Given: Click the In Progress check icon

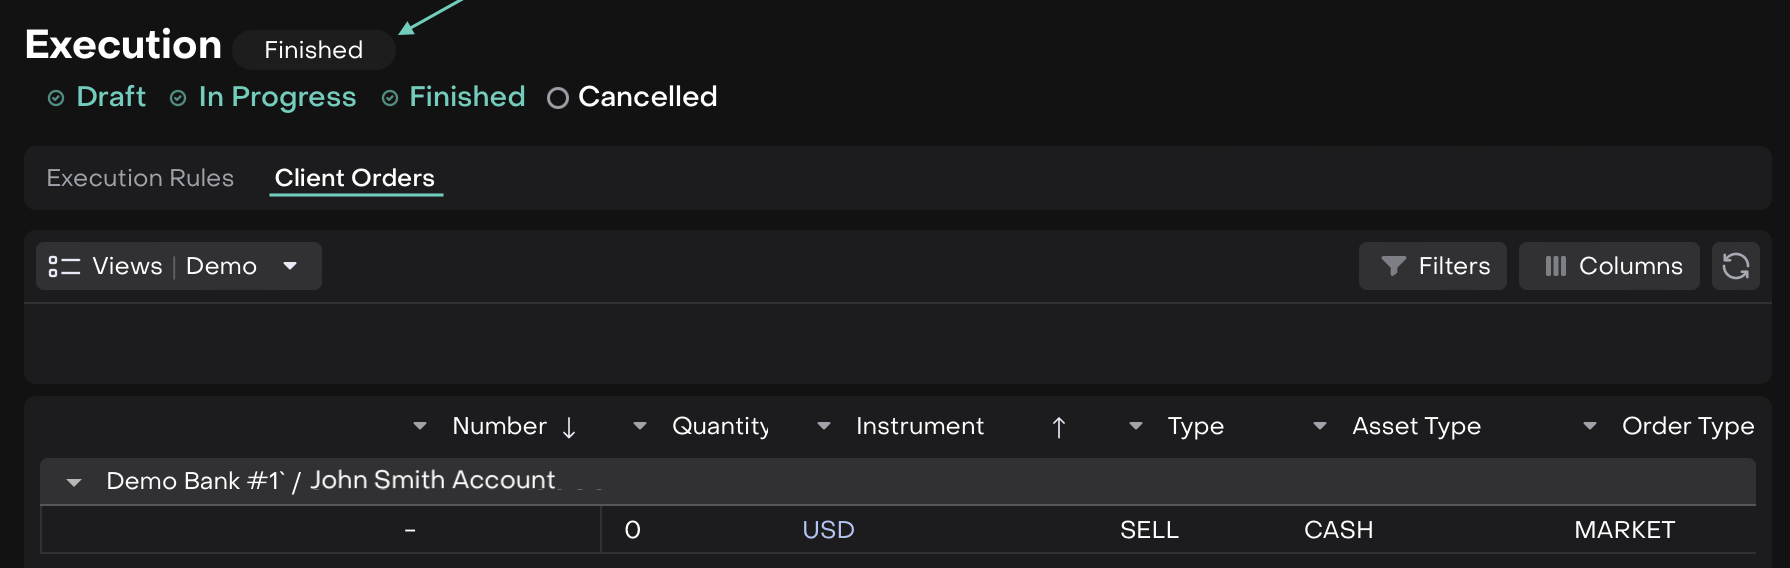Looking at the screenshot, I should coord(178,98).
